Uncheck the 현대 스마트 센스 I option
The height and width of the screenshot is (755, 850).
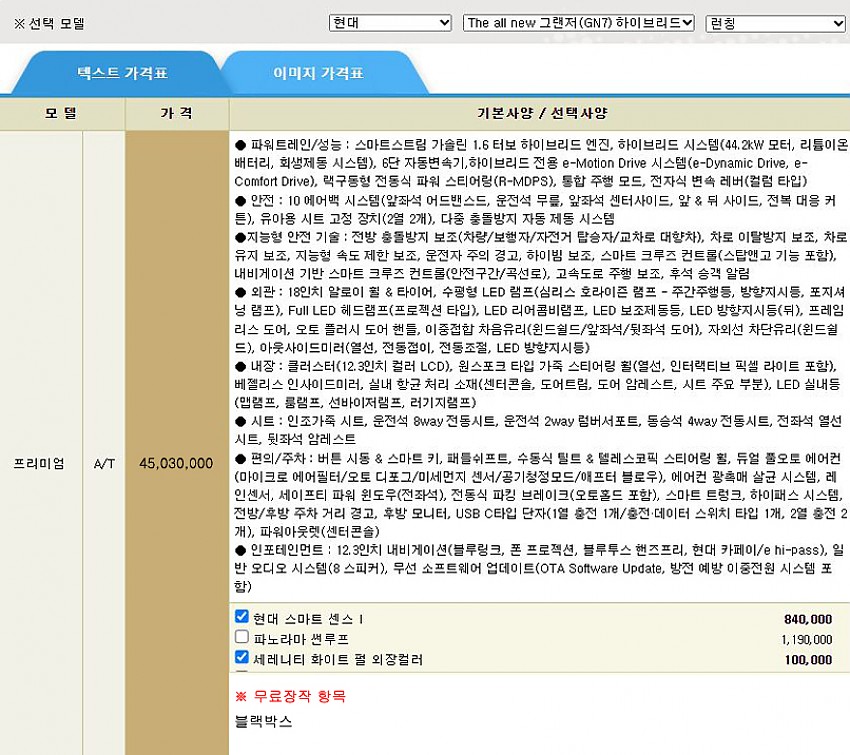click(242, 617)
